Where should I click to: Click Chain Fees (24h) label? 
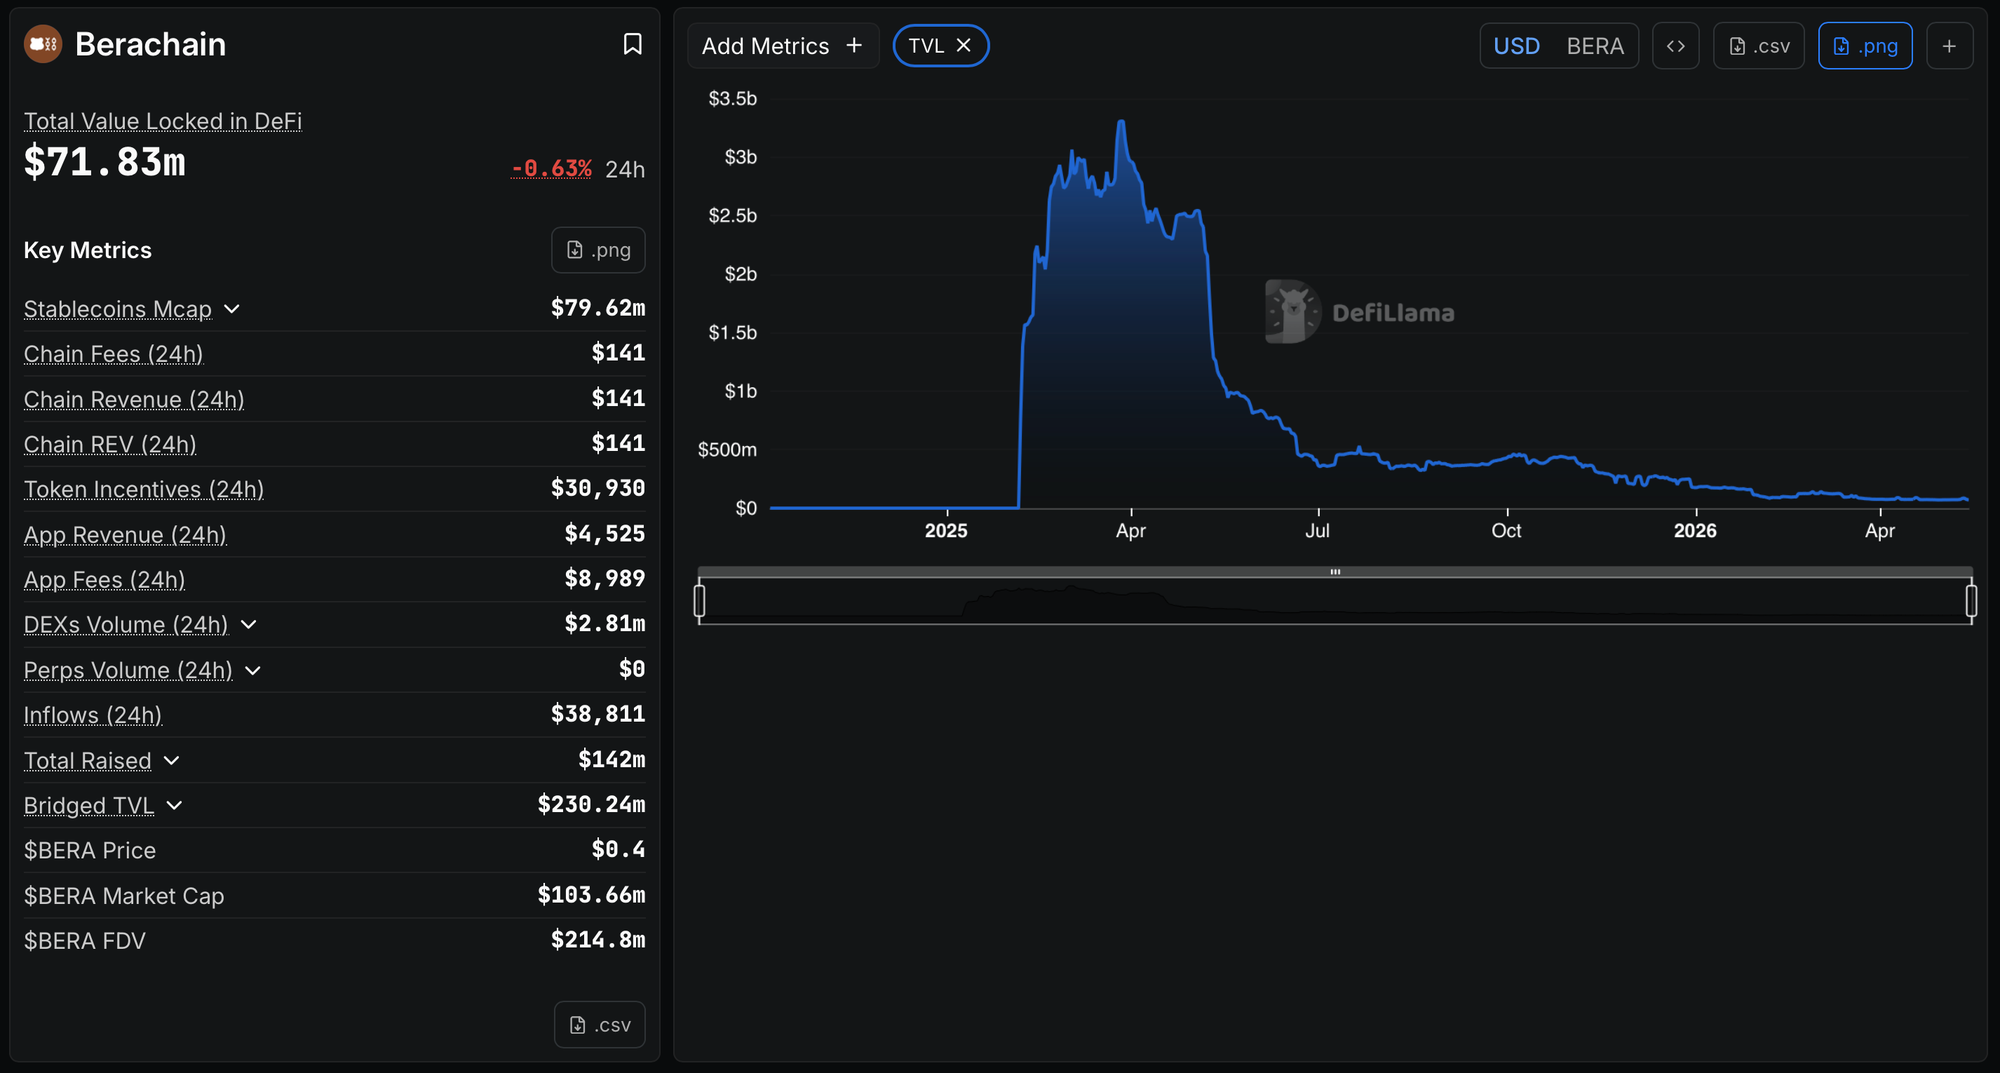(x=113, y=354)
